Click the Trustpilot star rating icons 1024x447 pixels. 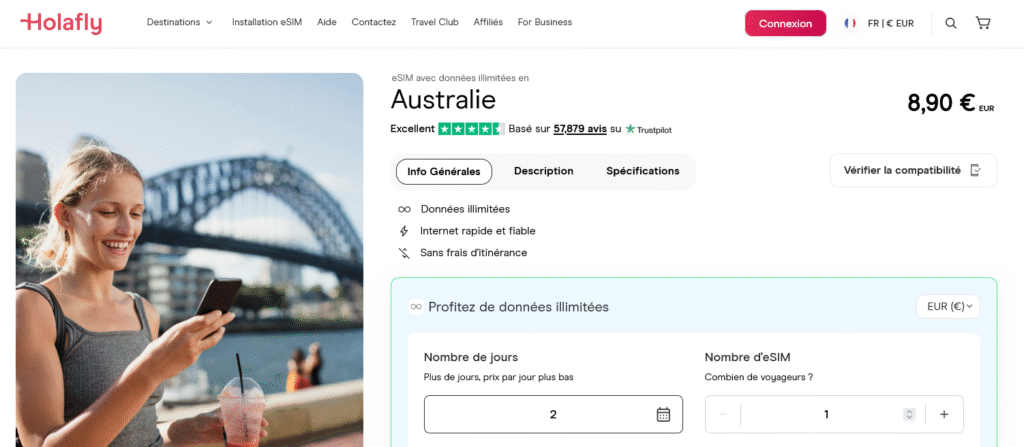[x=471, y=129]
